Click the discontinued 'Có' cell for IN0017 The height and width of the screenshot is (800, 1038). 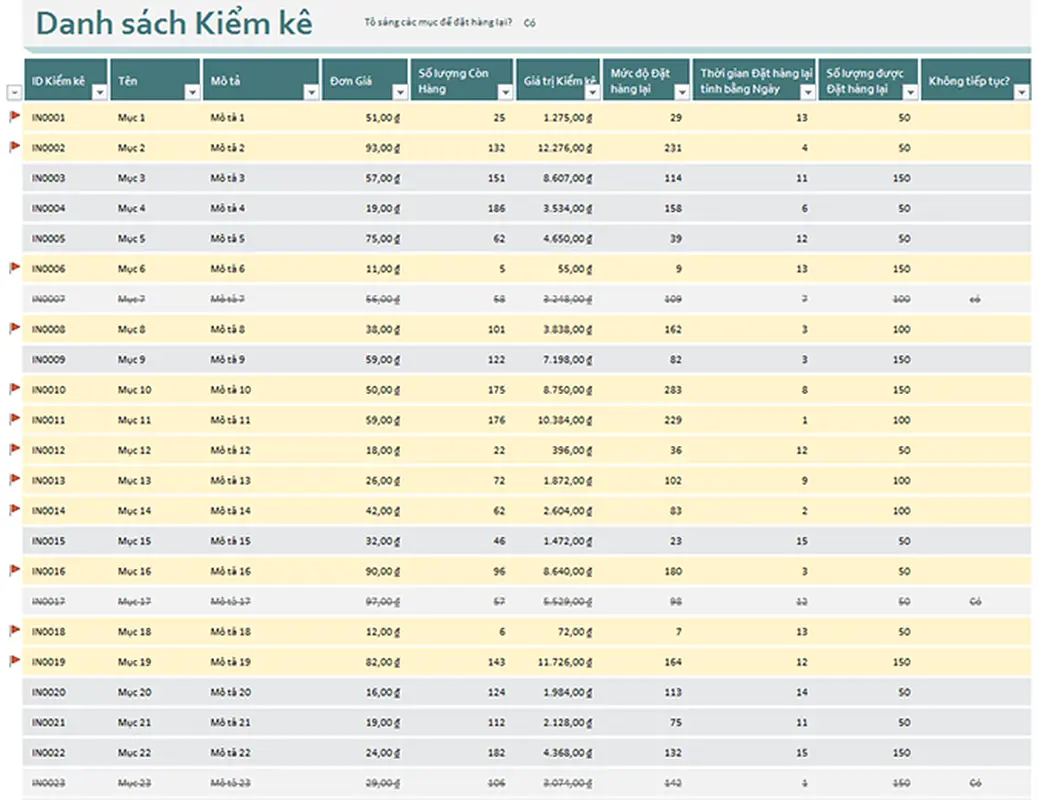coord(974,601)
